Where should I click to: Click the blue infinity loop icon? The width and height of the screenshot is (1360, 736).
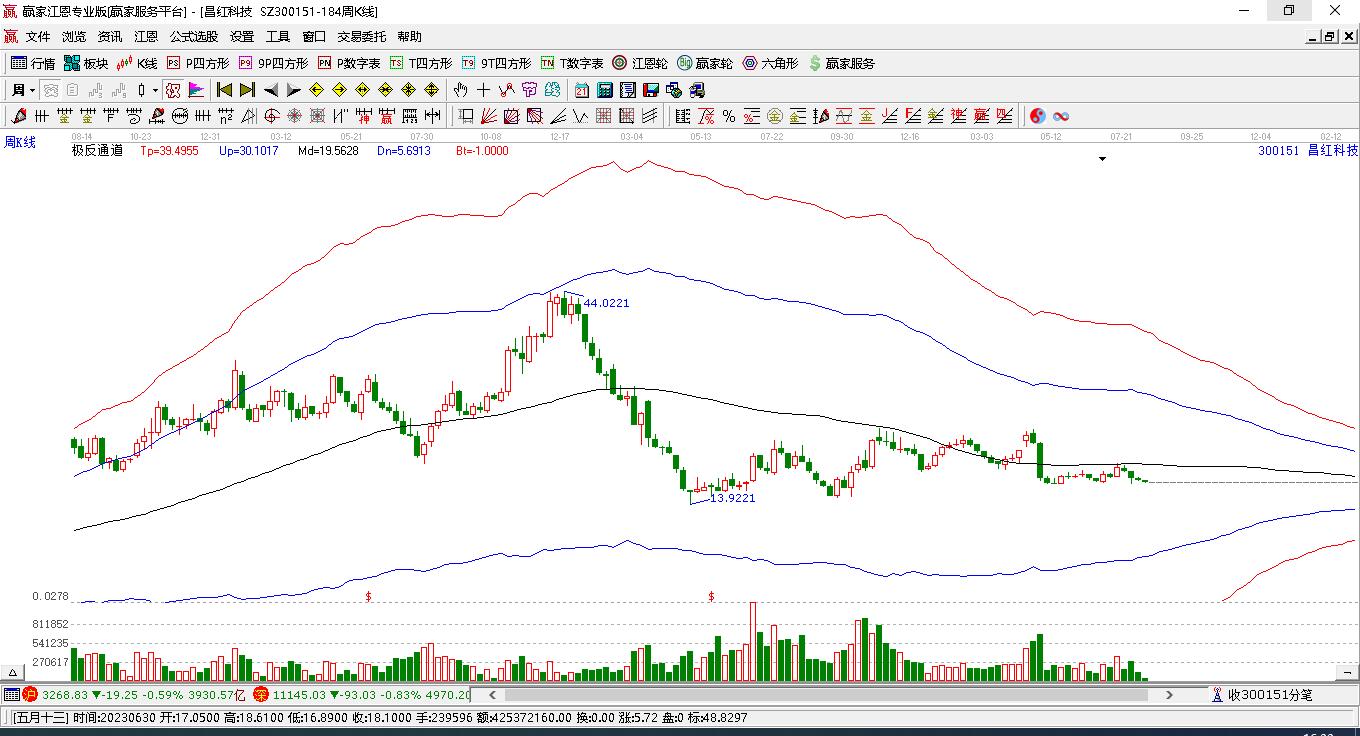click(x=1060, y=116)
